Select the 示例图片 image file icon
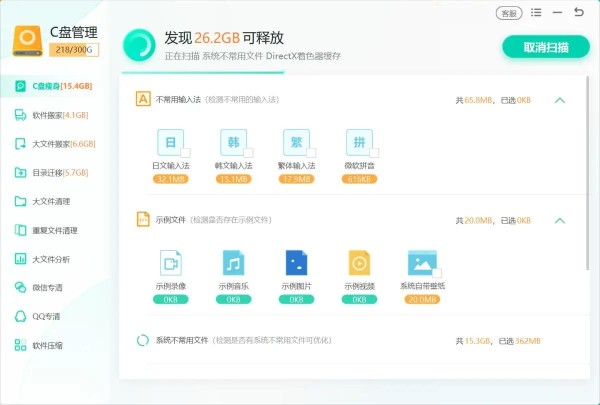Screen dimensions: 600x405 295,263
